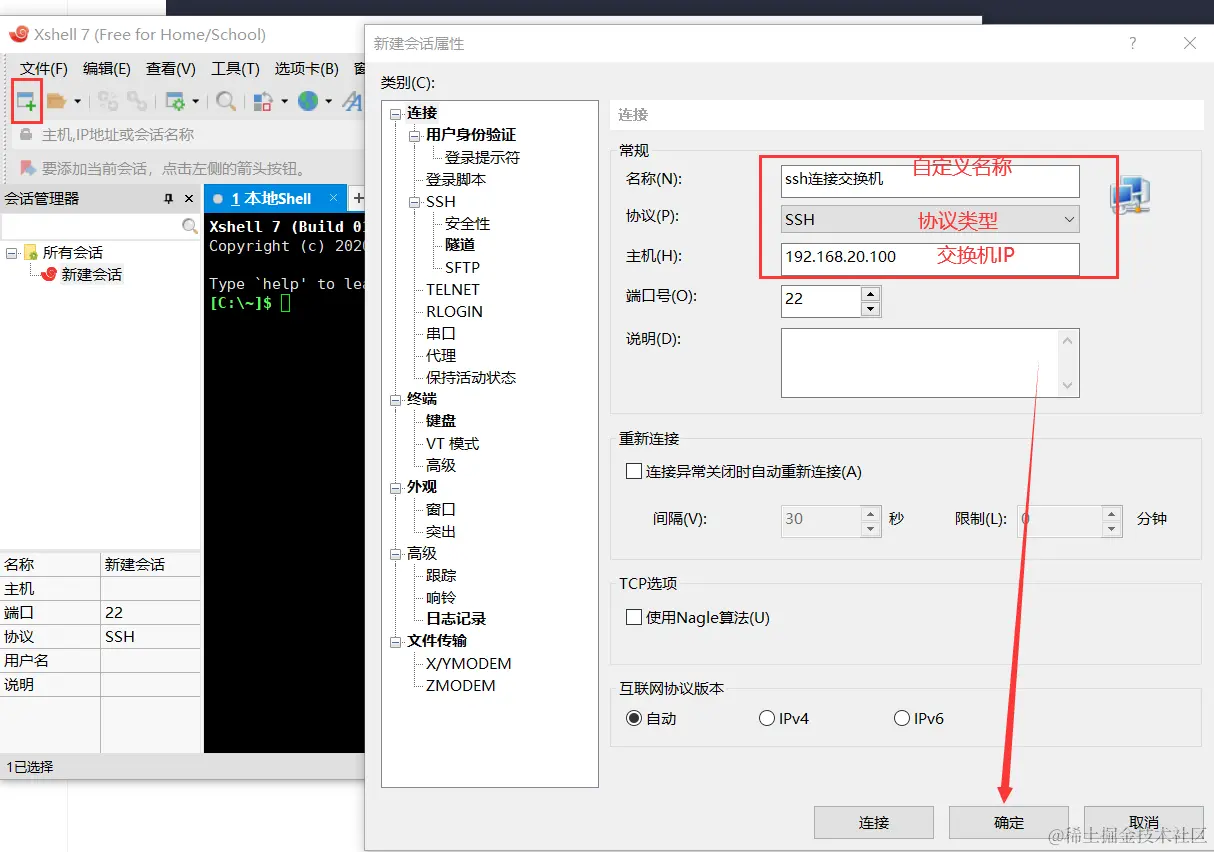Collapse the 所有会话 tree node
The width and height of the screenshot is (1214, 852).
click(x=11, y=253)
